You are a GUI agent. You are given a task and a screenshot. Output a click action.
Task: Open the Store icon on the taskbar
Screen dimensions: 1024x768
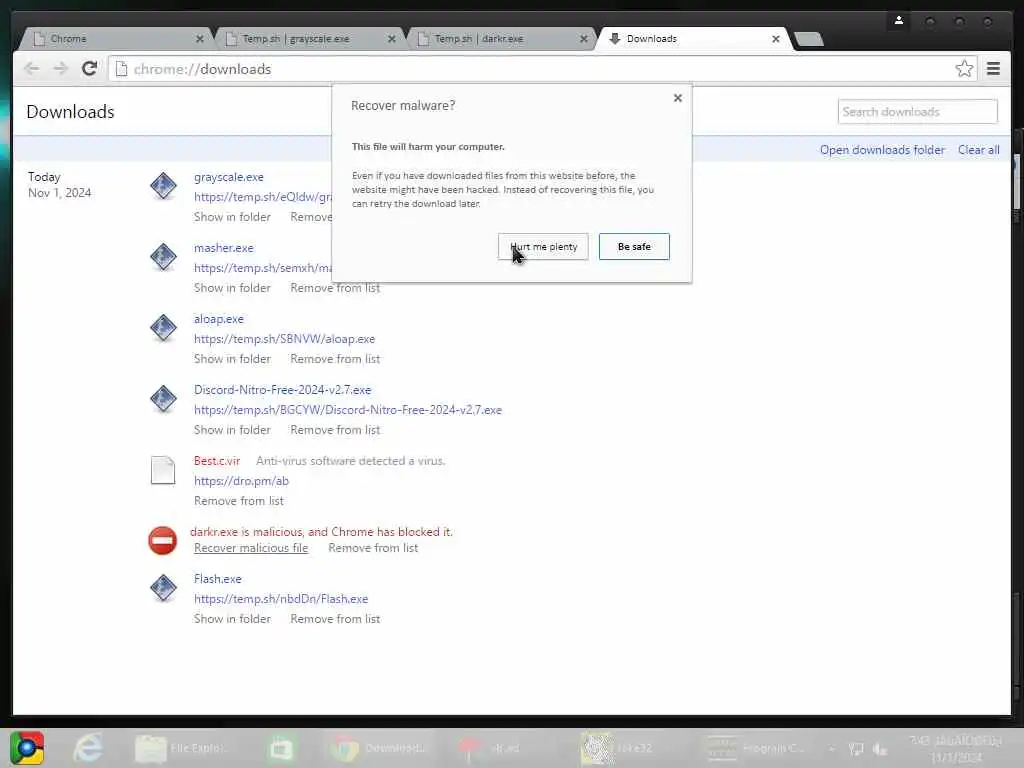(281, 748)
